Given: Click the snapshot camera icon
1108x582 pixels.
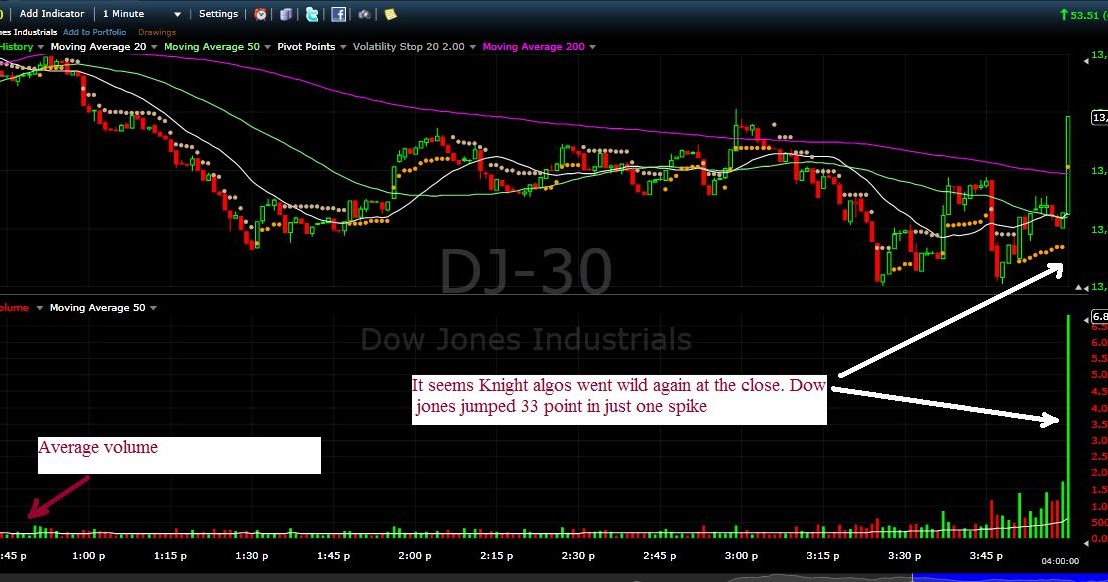Looking at the screenshot, I should tap(364, 14).
